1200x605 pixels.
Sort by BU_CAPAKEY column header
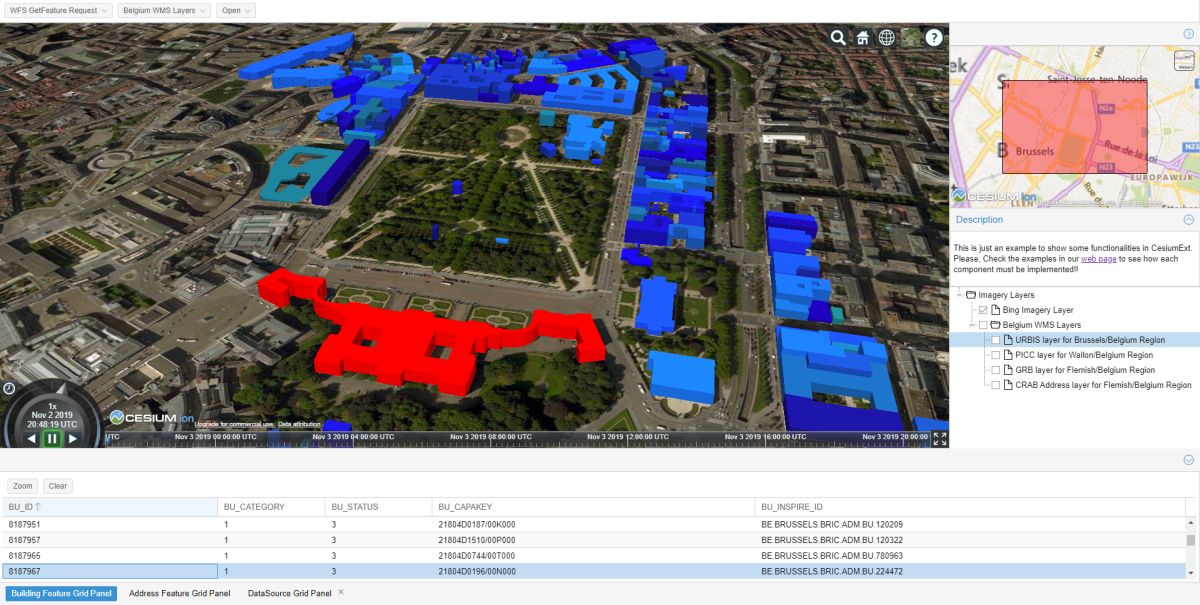click(x=594, y=507)
